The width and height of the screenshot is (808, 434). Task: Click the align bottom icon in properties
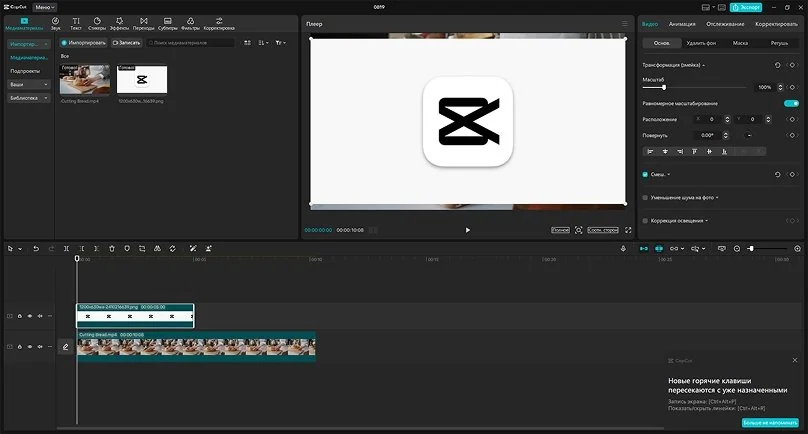click(x=725, y=152)
